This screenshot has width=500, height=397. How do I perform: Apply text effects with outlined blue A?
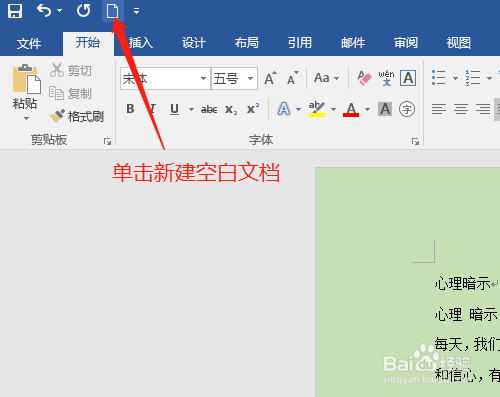(x=284, y=109)
